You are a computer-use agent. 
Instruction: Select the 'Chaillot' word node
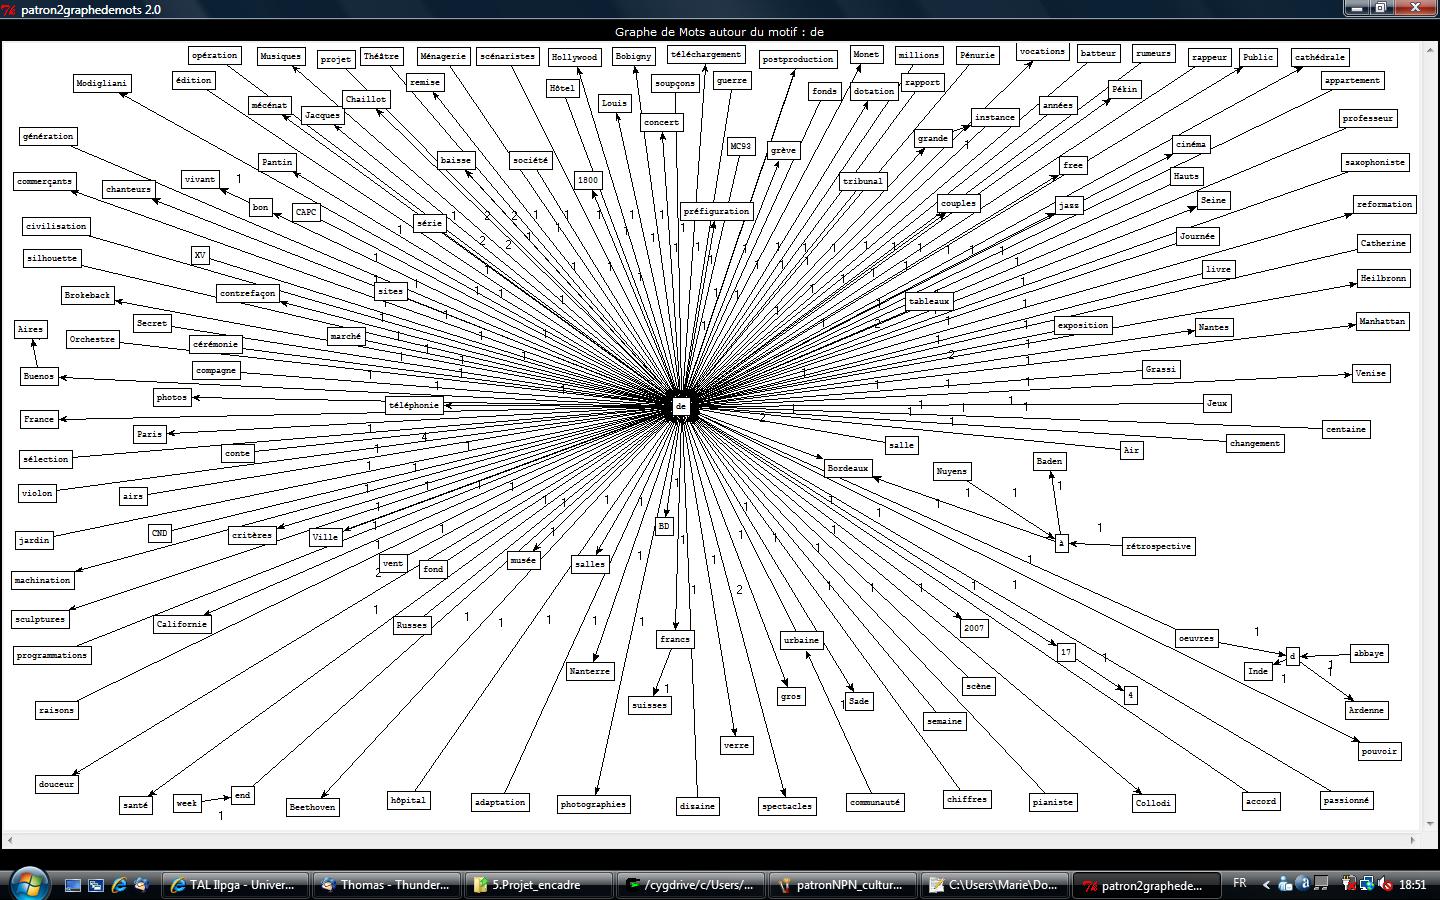[x=365, y=100]
